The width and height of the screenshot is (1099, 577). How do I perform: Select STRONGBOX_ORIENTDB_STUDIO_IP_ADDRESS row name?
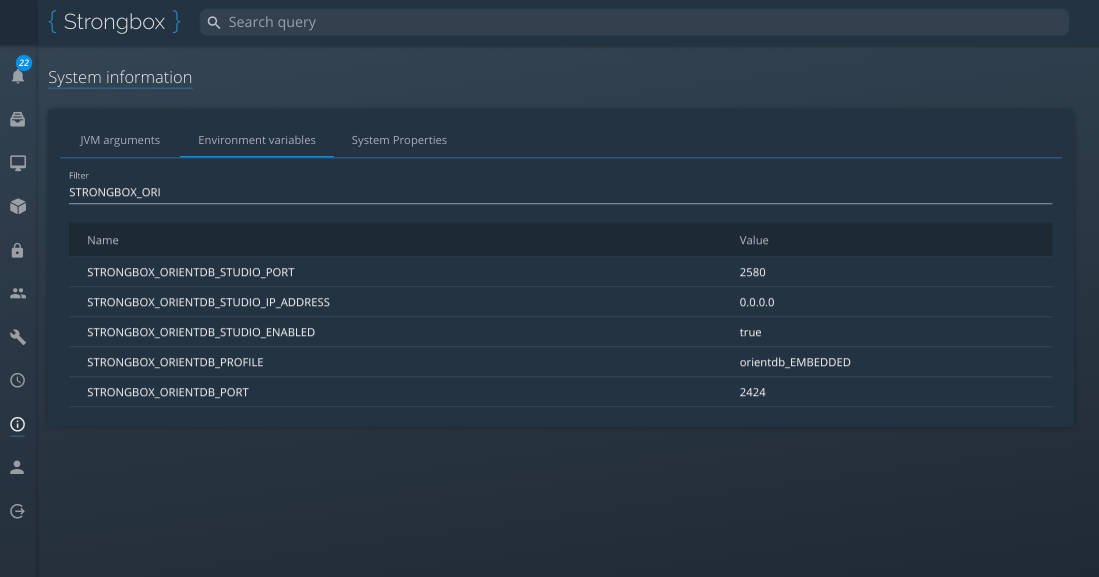coord(208,302)
